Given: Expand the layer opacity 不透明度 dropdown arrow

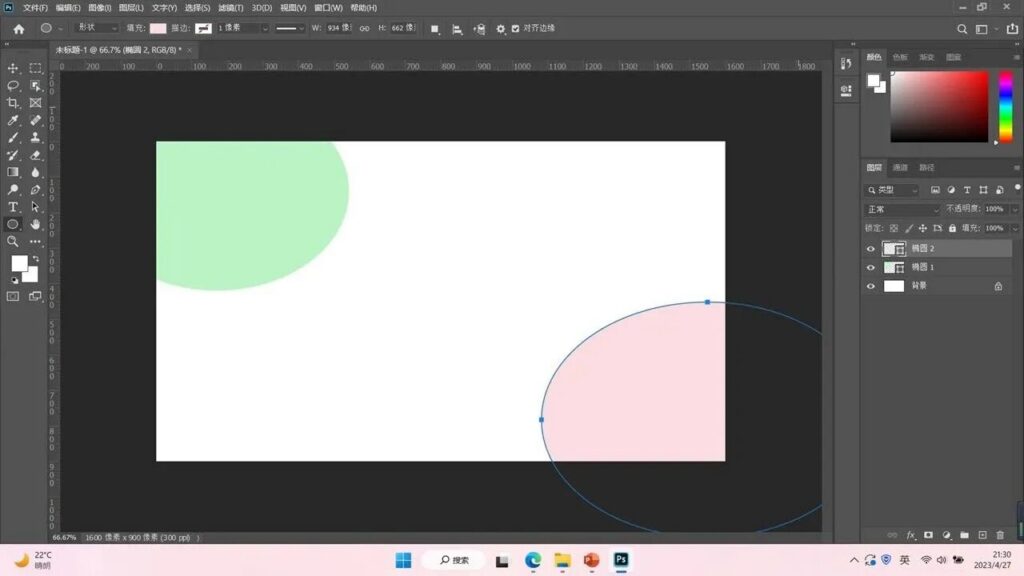Looking at the screenshot, I should (1014, 210).
